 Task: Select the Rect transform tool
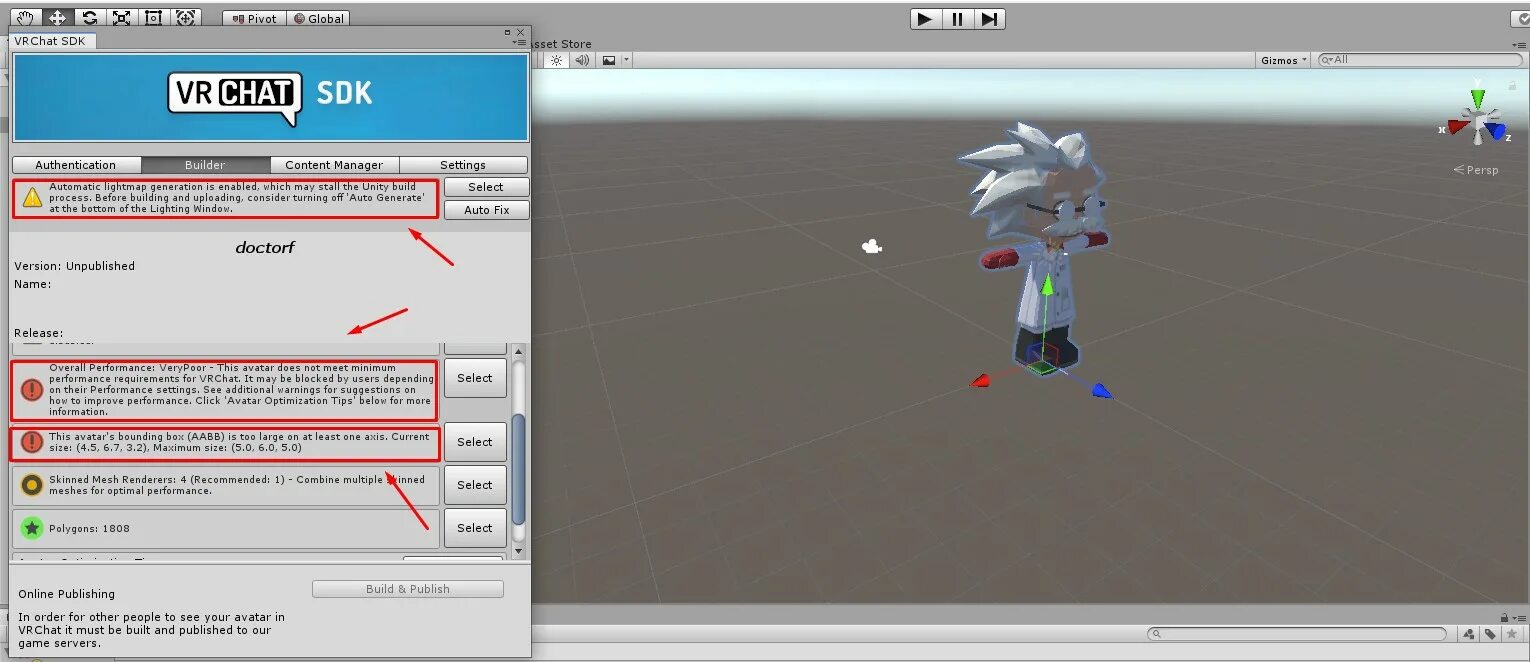coord(153,17)
